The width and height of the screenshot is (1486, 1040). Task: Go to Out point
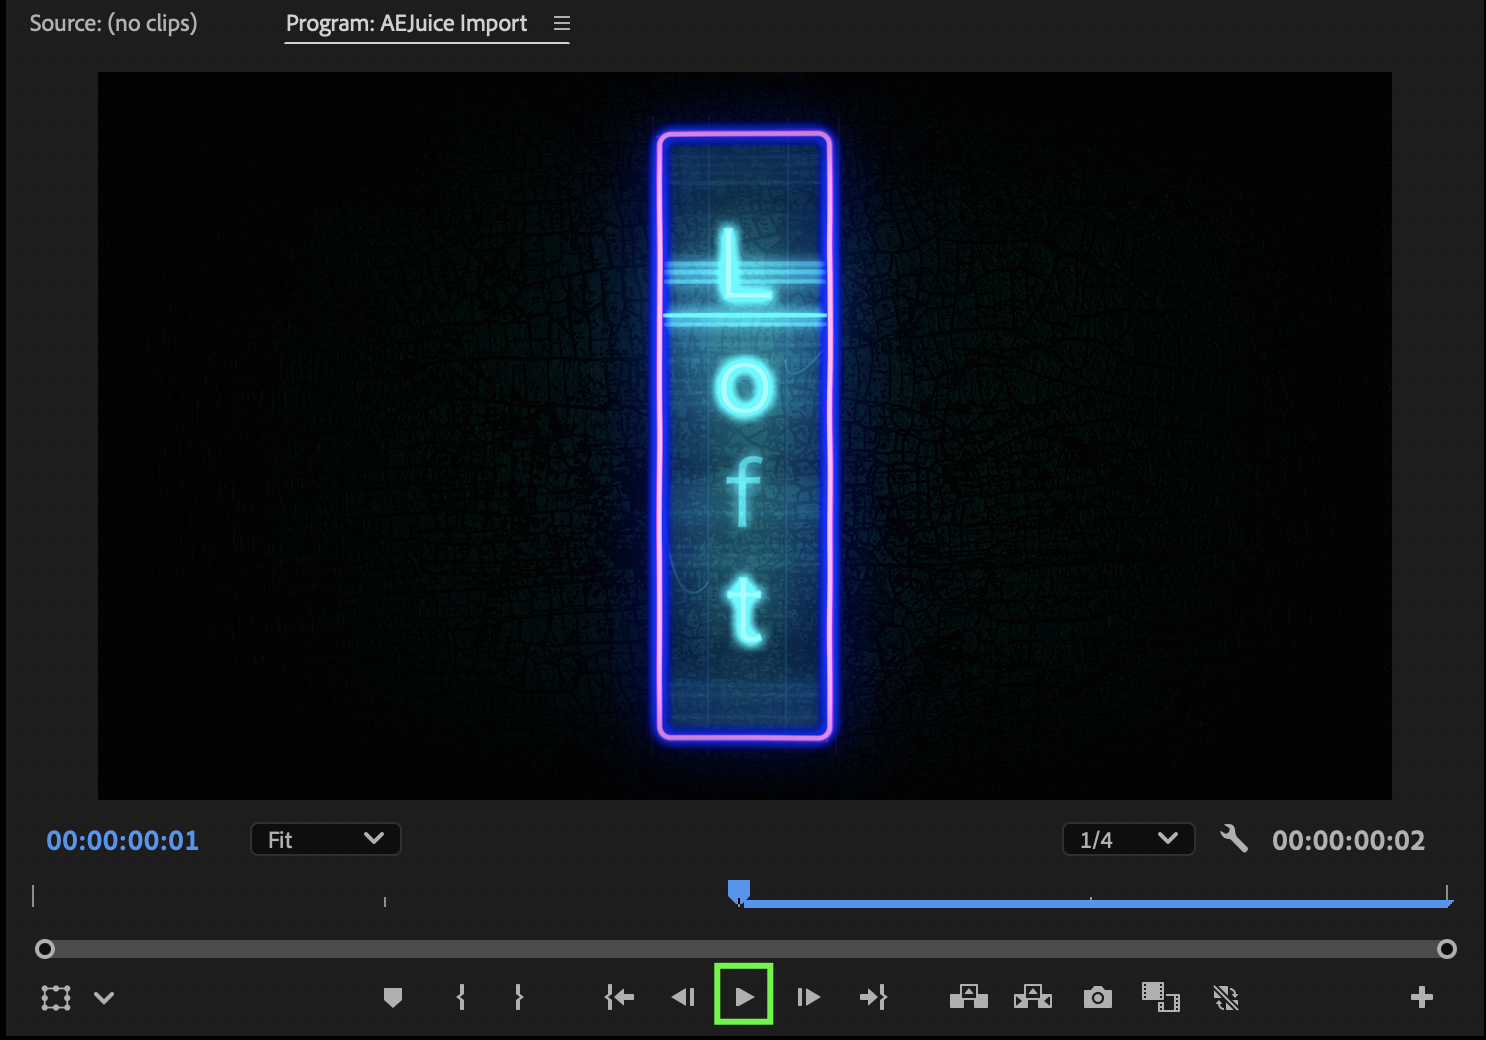coord(873,997)
